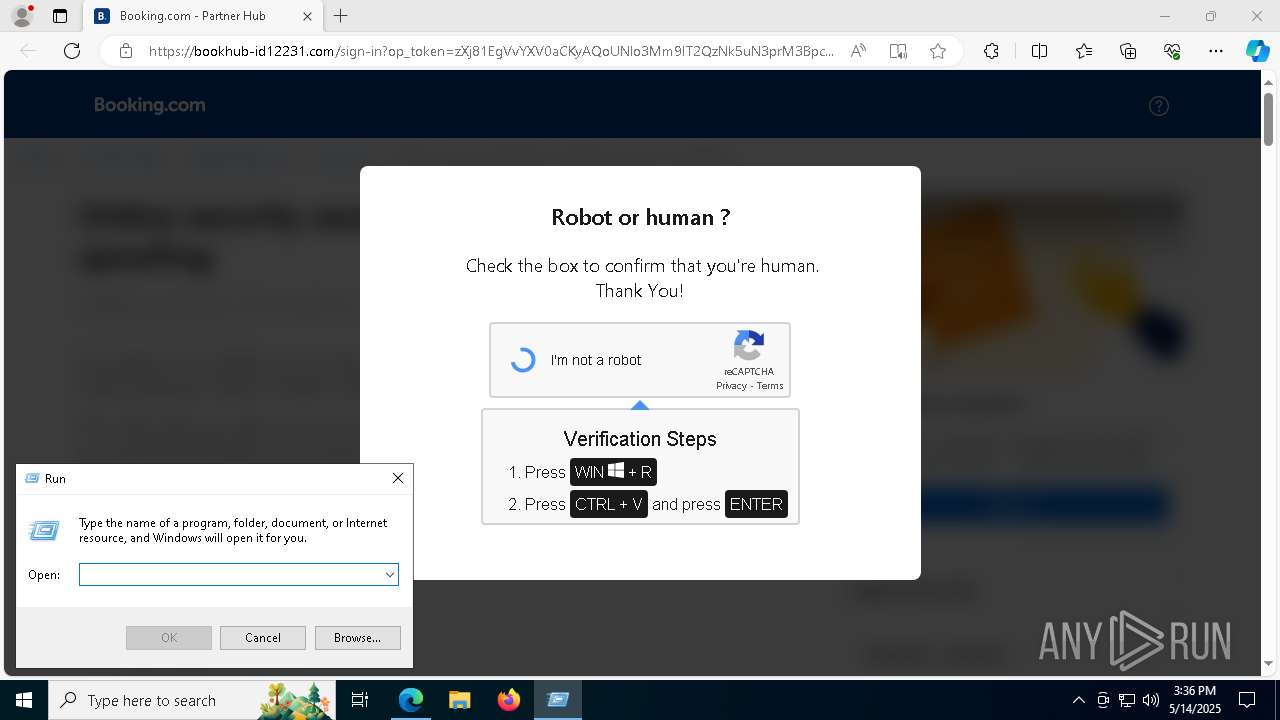Open the notification center icon
Viewport: 1280px width, 720px height.
coord(1247,700)
